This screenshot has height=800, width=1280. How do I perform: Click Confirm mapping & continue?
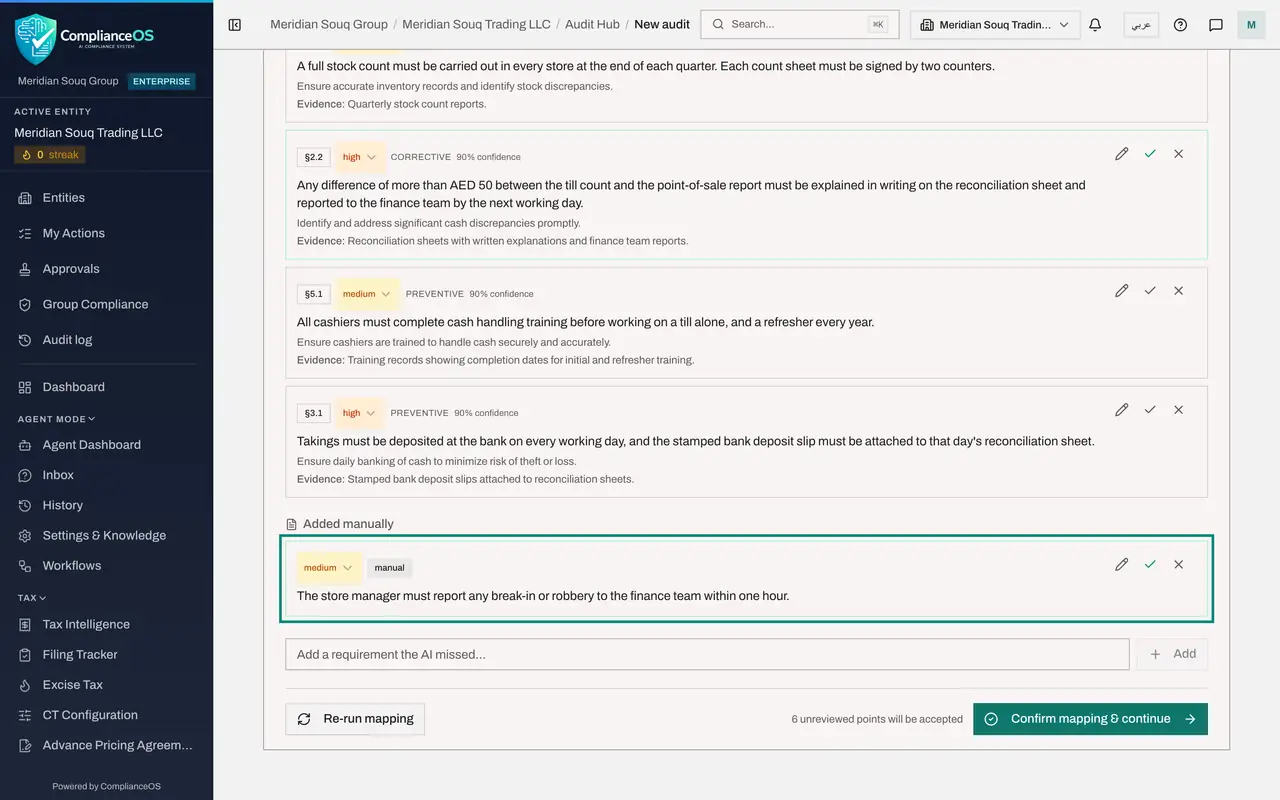point(1090,719)
